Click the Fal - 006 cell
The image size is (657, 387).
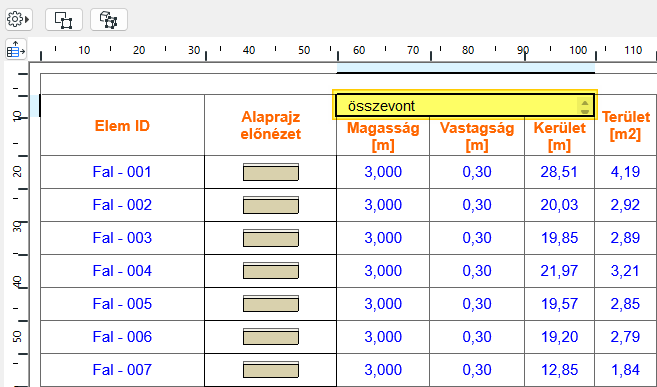[x=122, y=337]
